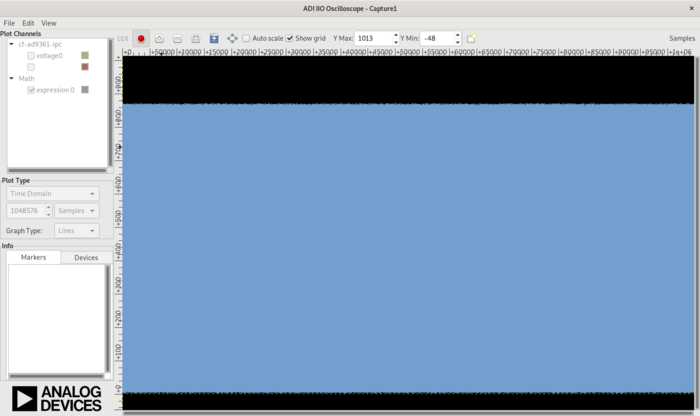Click the Plot Channels horizontal scrollbar

pos(57,170)
